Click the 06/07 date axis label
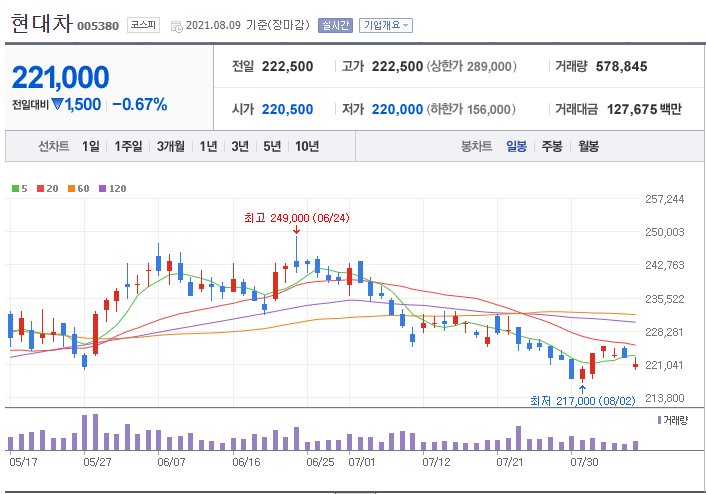 point(171,462)
